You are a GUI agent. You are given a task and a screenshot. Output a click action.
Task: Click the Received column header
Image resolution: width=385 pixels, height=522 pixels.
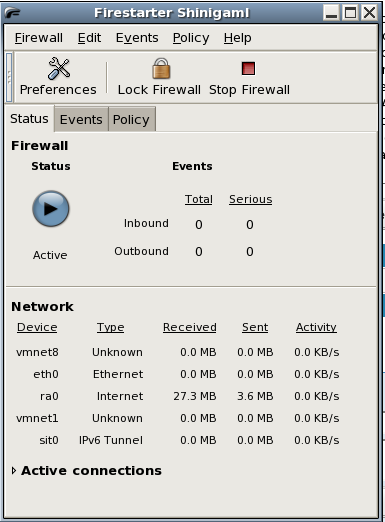point(190,327)
